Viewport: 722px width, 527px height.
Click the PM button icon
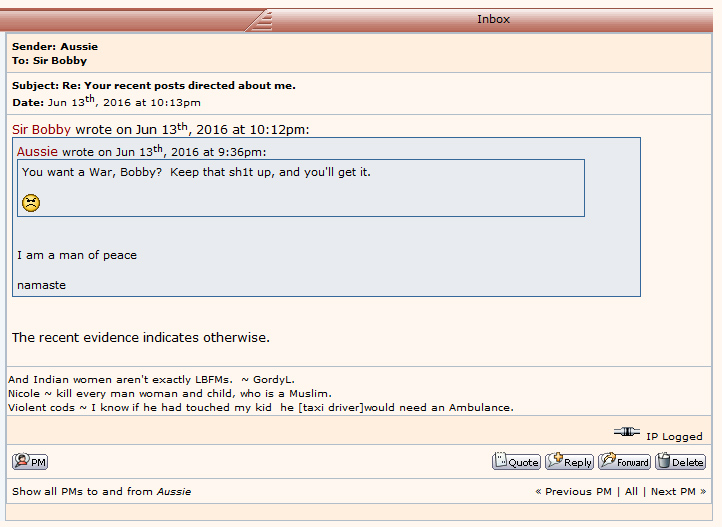point(30,461)
